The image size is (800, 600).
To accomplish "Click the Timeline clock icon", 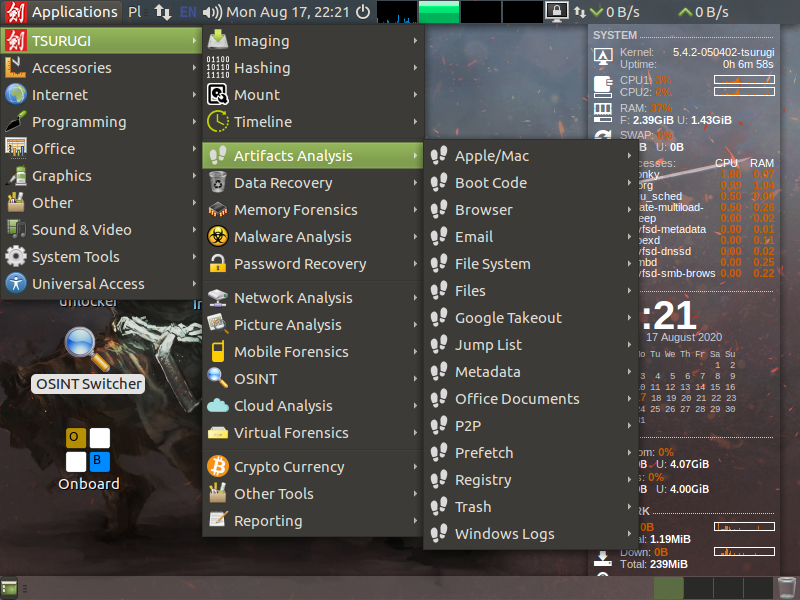I will pos(218,121).
